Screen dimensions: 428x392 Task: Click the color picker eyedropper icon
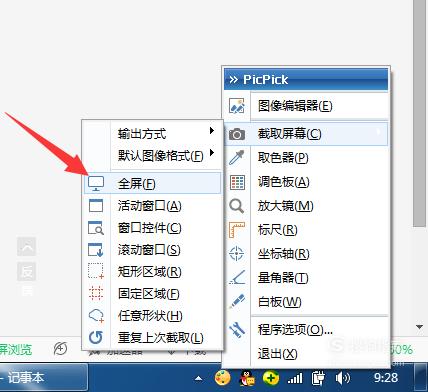click(237, 157)
